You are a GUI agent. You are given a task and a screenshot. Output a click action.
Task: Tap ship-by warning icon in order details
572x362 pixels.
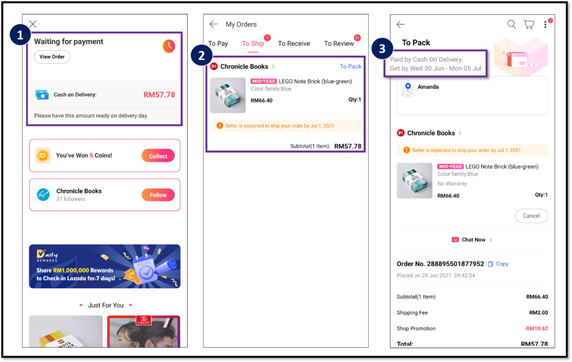[x=406, y=150]
